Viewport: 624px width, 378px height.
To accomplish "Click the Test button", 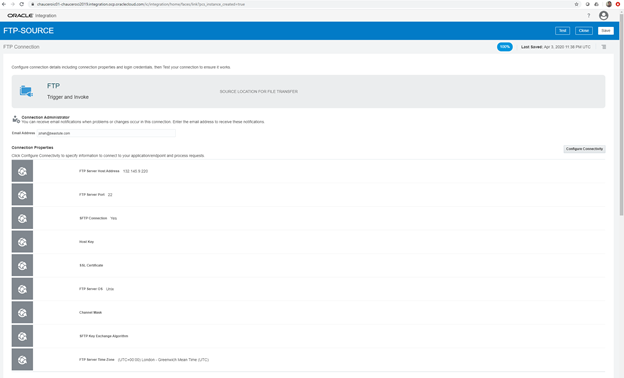I will pos(562,31).
